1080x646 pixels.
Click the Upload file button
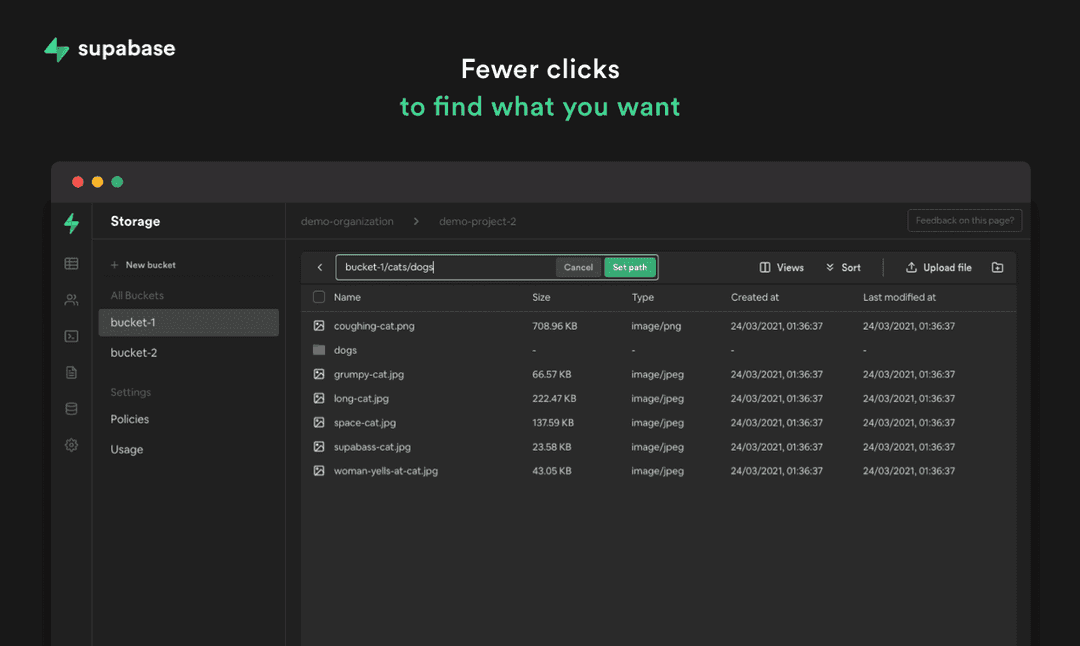(938, 268)
